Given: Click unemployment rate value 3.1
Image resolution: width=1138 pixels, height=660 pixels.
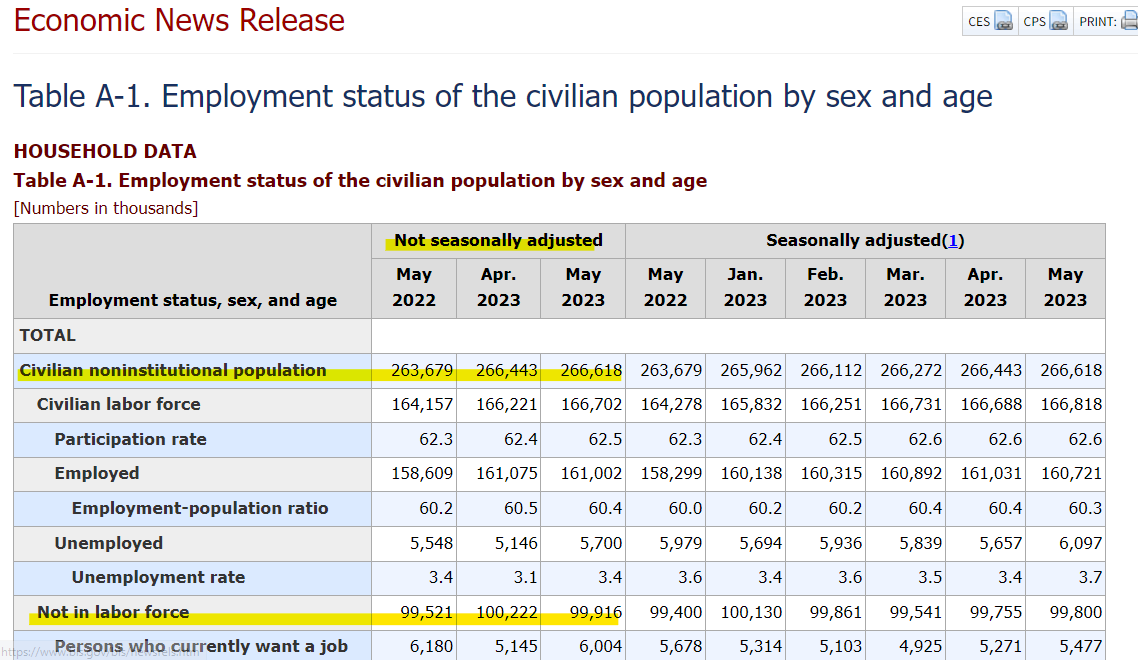Looking at the screenshot, I should click(525, 577).
